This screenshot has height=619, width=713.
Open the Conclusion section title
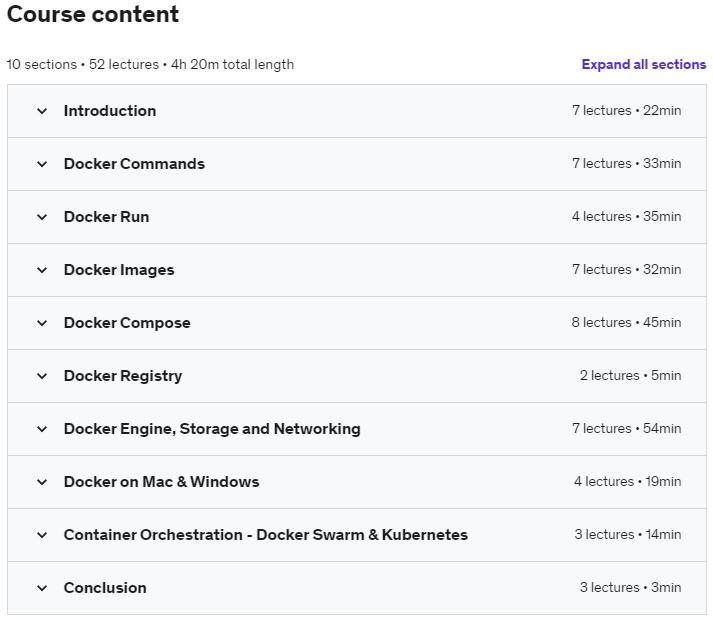pos(105,588)
